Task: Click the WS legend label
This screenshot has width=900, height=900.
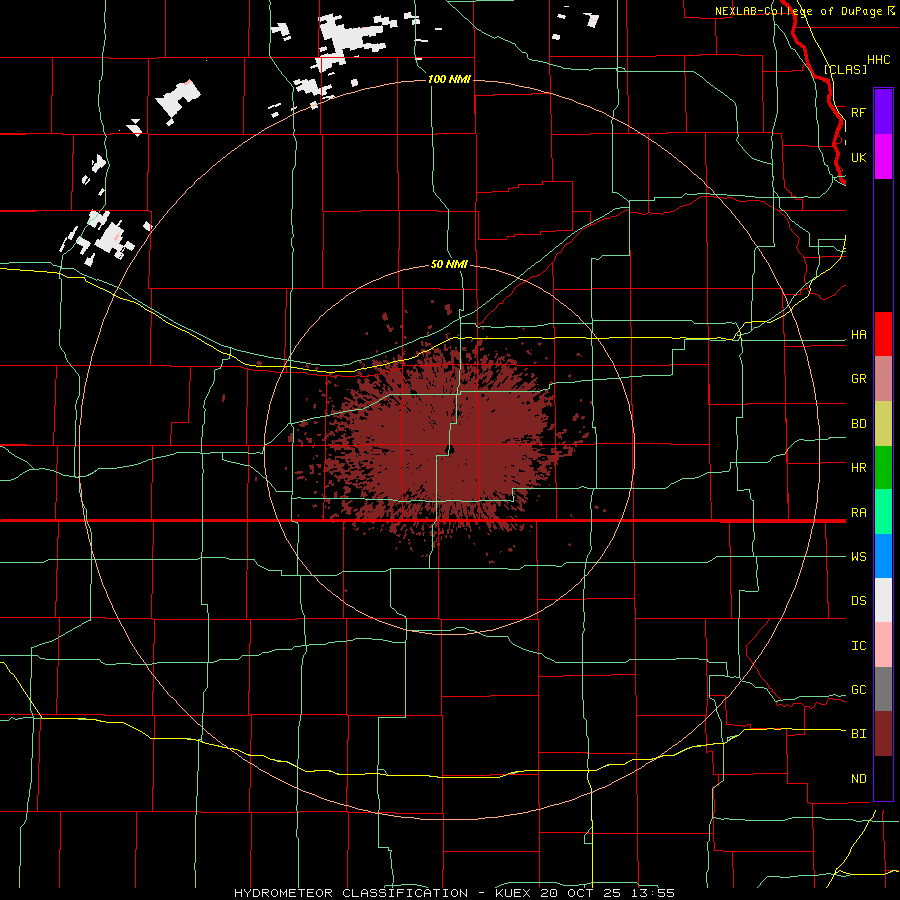Action: (858, 557)
